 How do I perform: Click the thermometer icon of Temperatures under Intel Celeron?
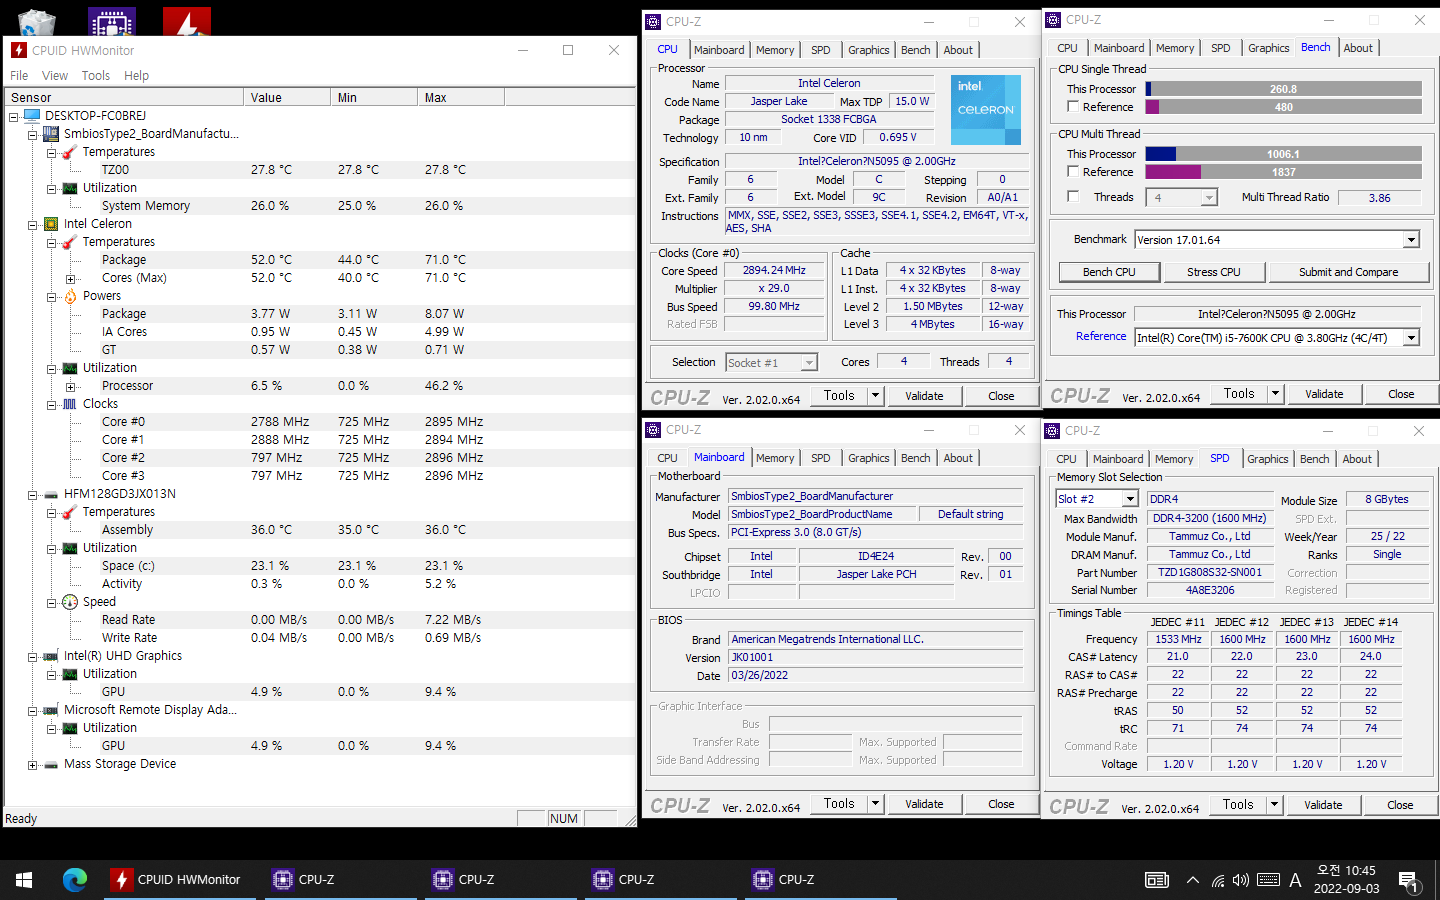(70, 242)
